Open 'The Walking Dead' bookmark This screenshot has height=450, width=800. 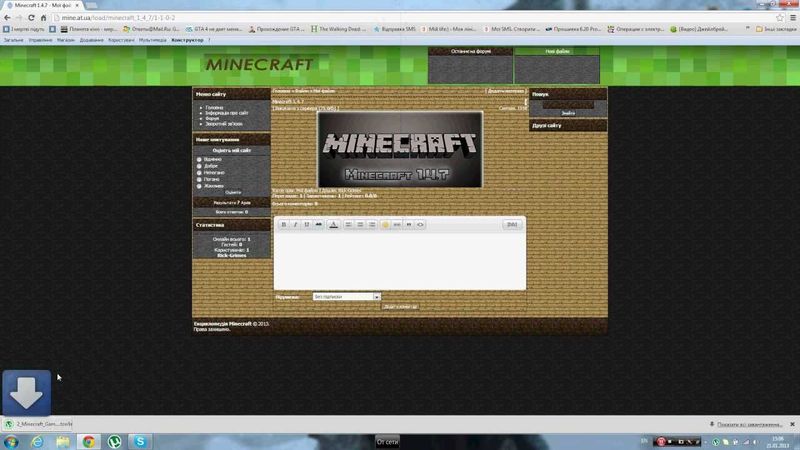(338, 29)
